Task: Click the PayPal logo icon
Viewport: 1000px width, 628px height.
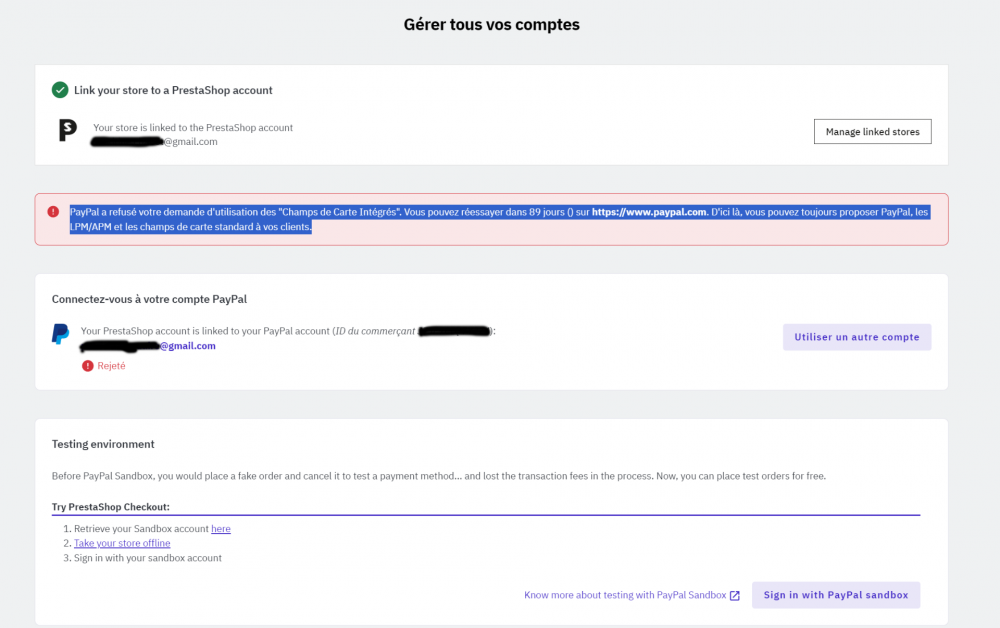Action: tap(61, 334)
